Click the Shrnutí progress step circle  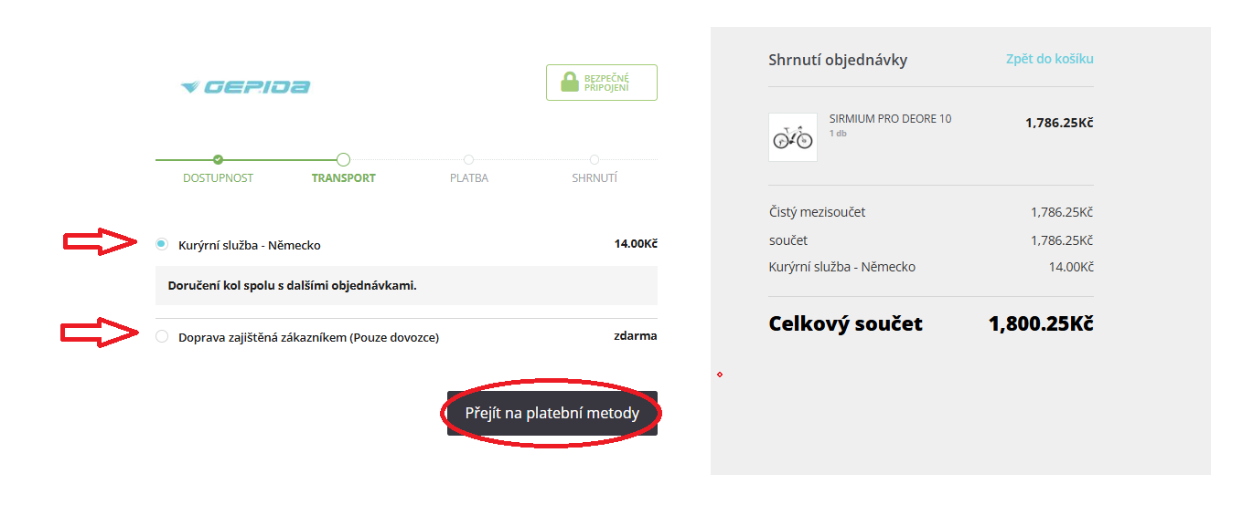coord(594,159)
